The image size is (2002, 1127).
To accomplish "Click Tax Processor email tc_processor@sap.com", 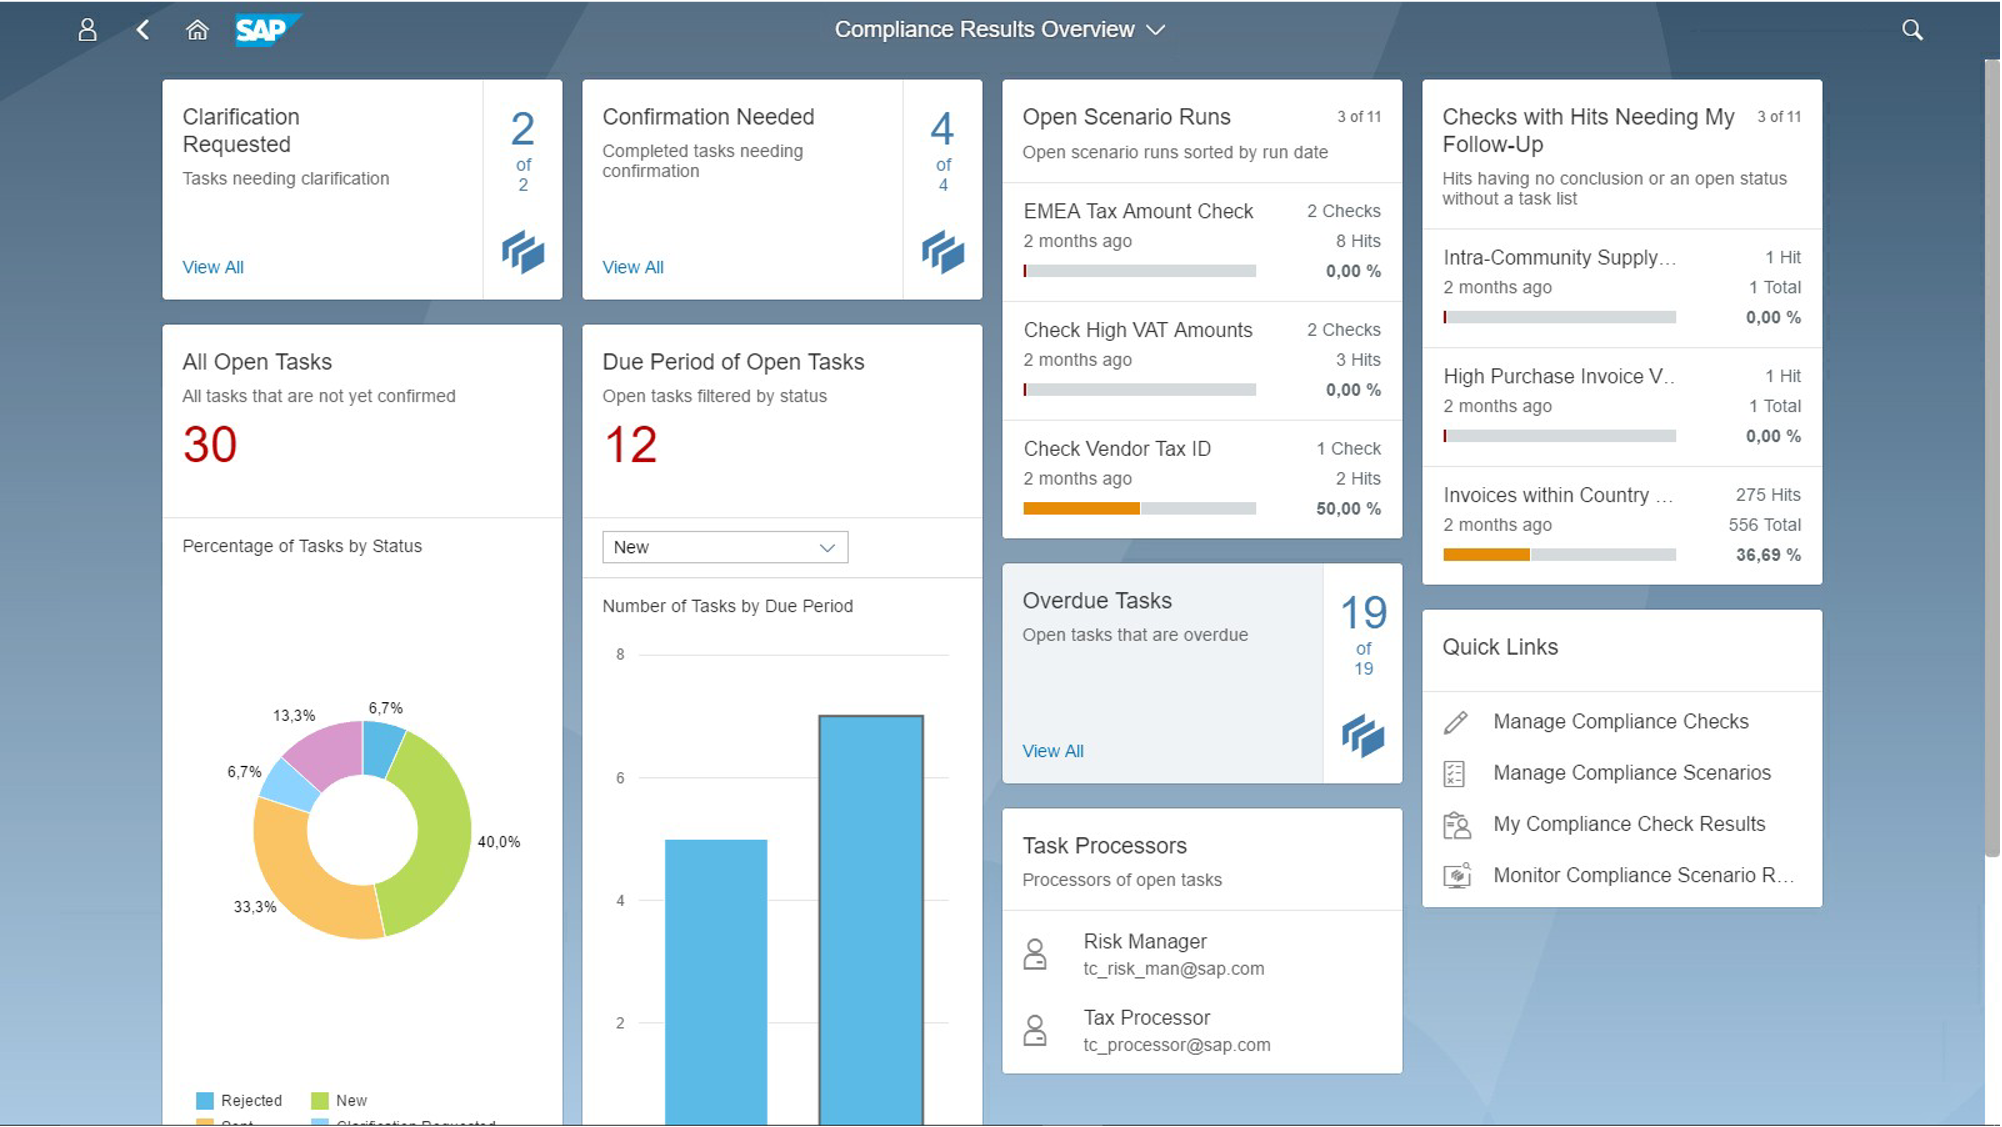I will pyautogui.click(x=1177, y=1045).
